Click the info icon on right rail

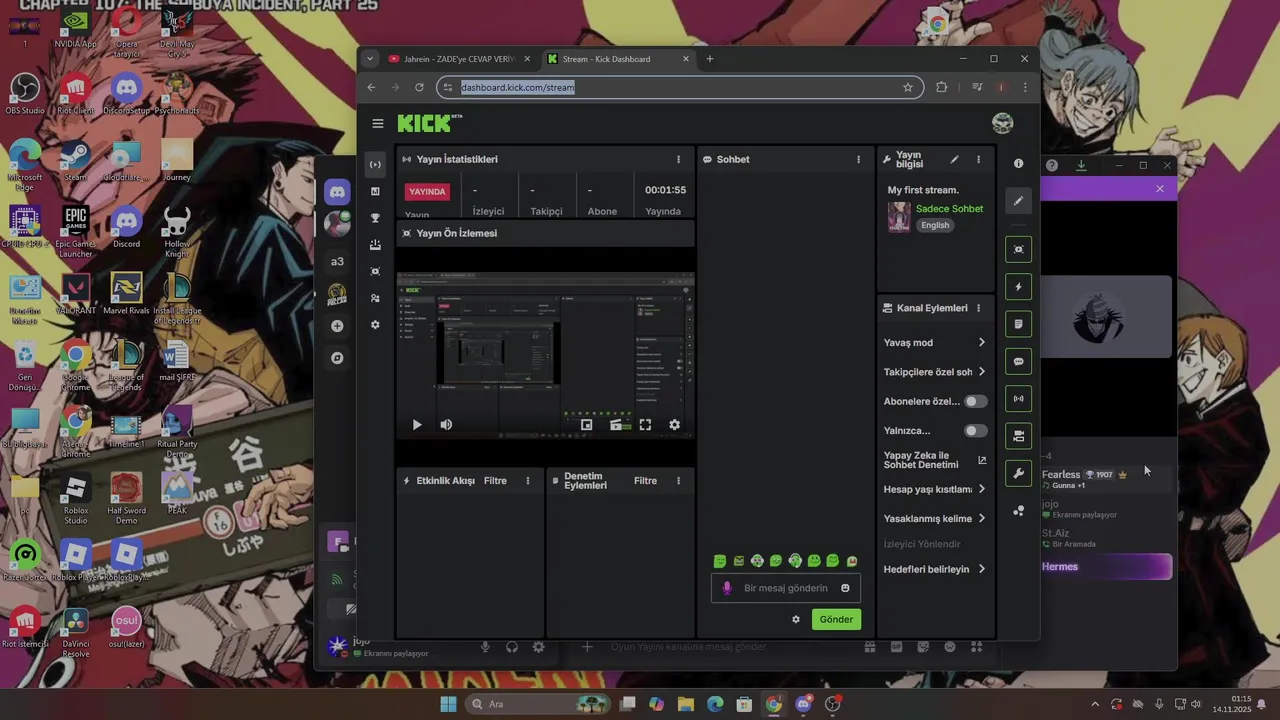tap(1018, 164)
